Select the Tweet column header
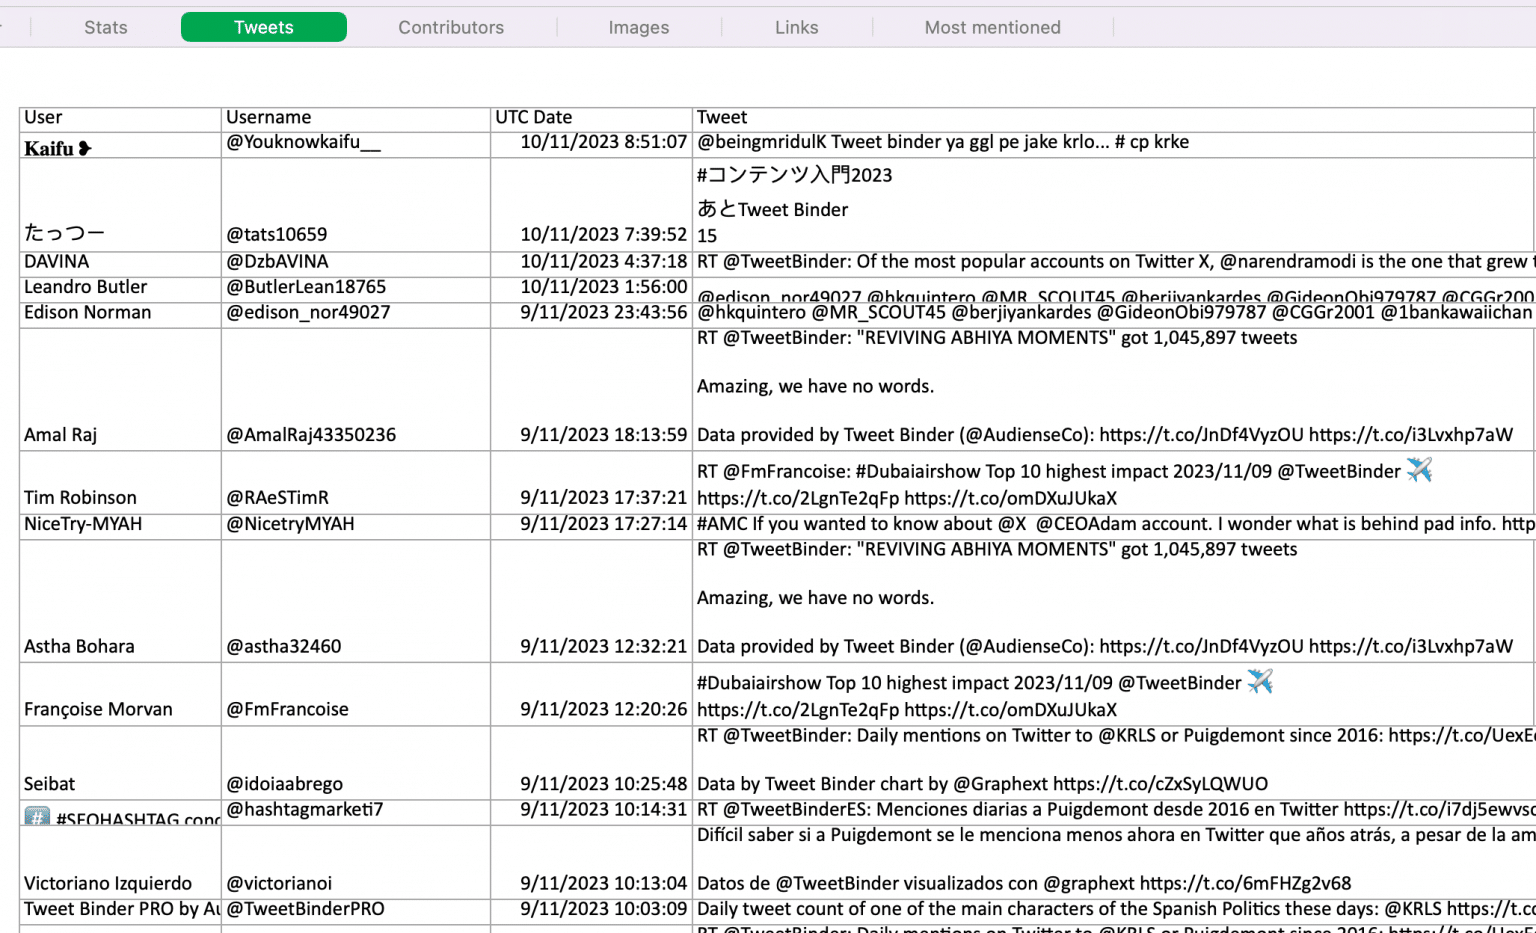This screenshot has width=1536, height=933. pos(722,117)
